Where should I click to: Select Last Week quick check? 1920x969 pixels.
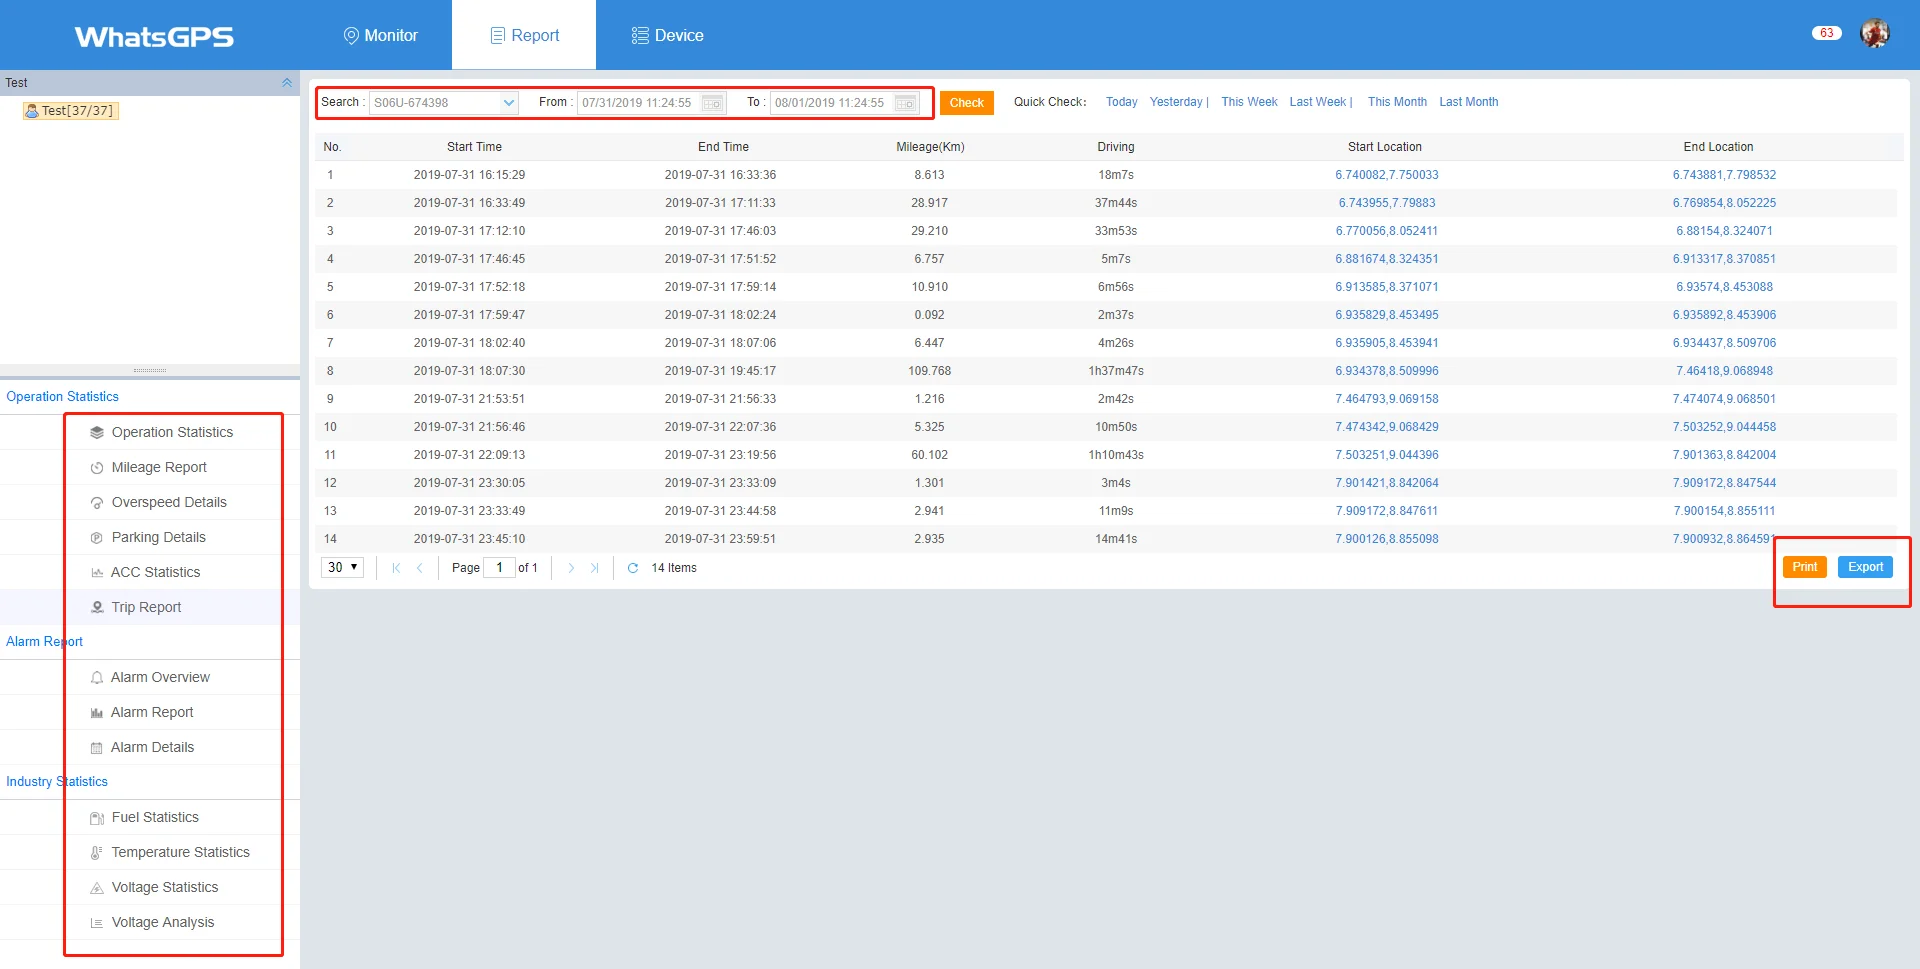pyautogui.click(x=1317, y=102)
